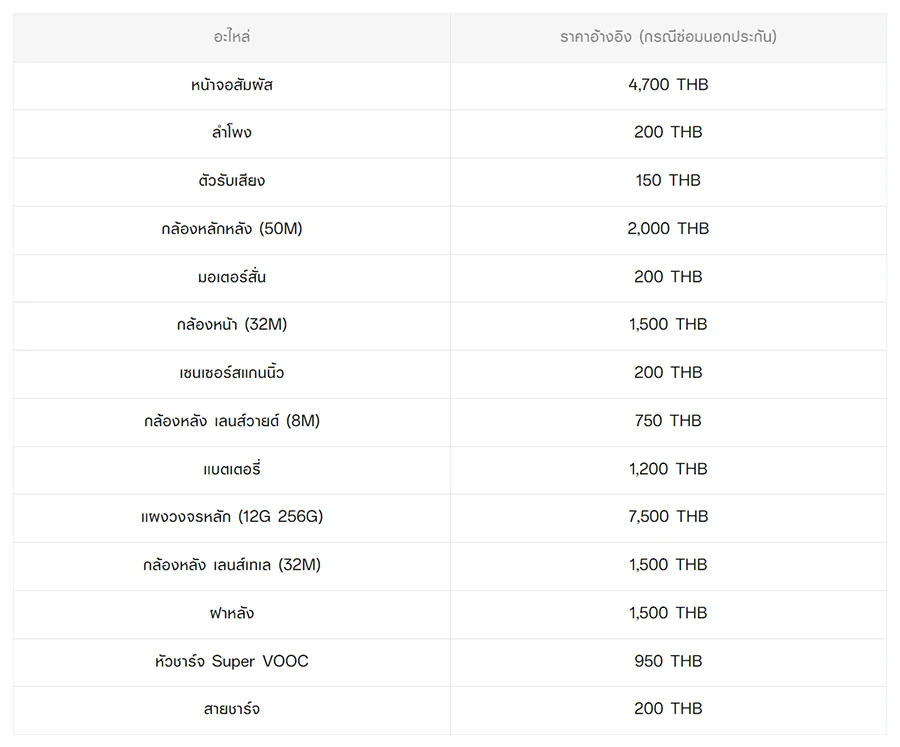Click กล้องหลัง เลนส์ไวยด์ (8M) entry

pyautogui.click(x=232, y=421)
